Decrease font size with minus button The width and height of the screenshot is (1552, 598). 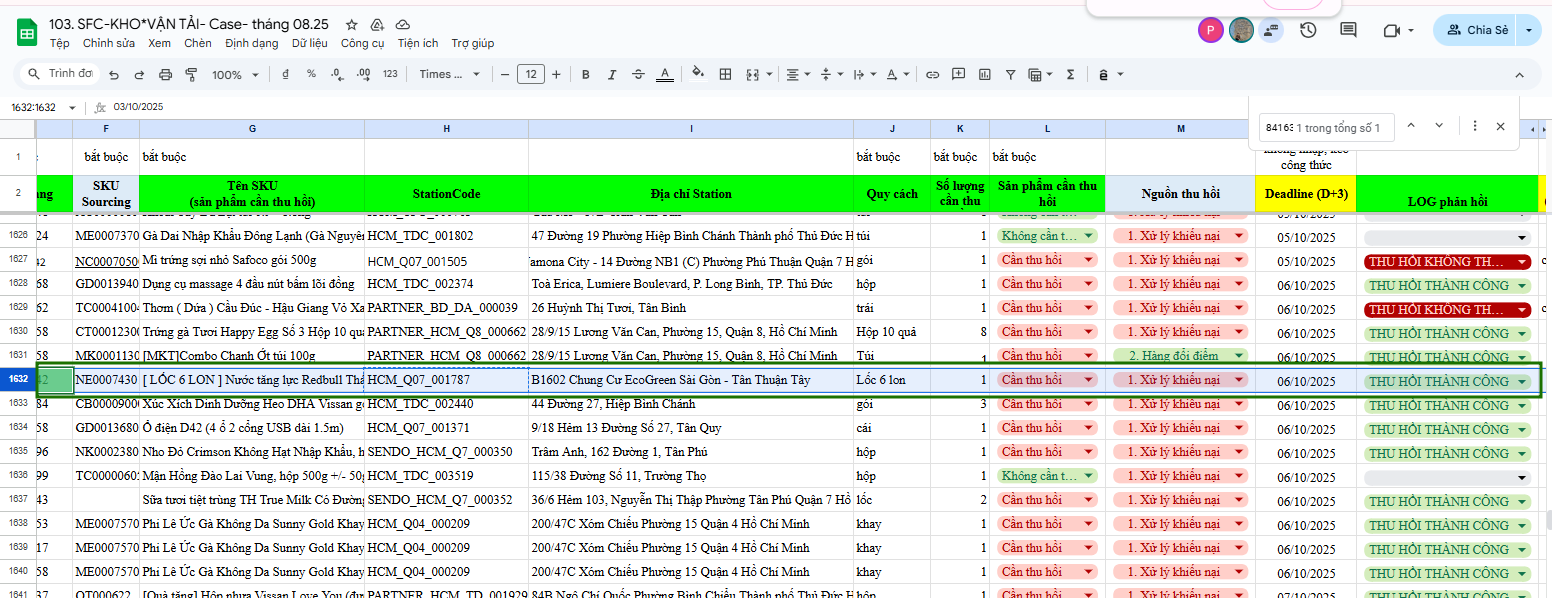pyautogui.click(x=505, y=75)
